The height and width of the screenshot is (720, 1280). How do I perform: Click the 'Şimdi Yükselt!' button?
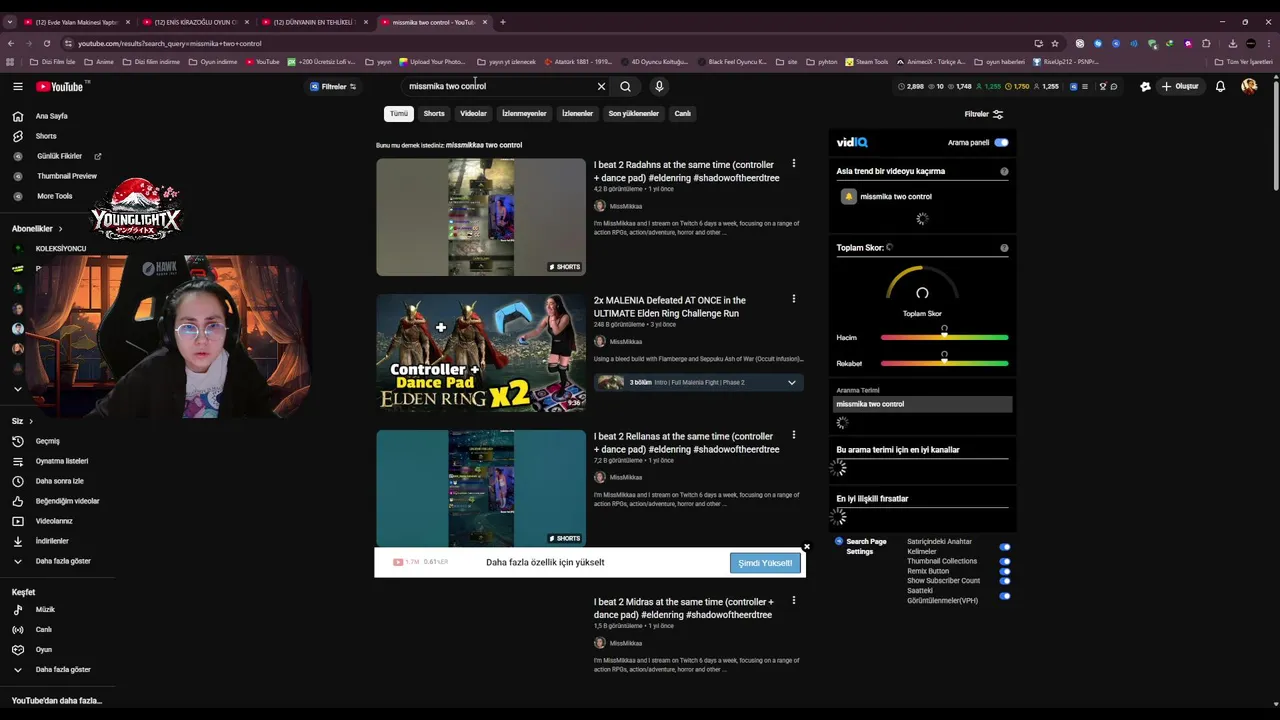tap(765, 563)
